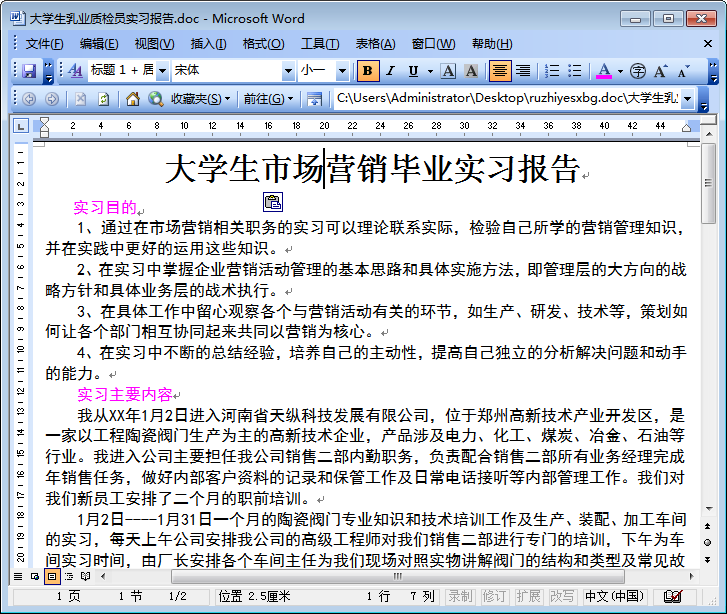
Task: Open the font size dropdown 小一
Action: (x=342, y=71)
